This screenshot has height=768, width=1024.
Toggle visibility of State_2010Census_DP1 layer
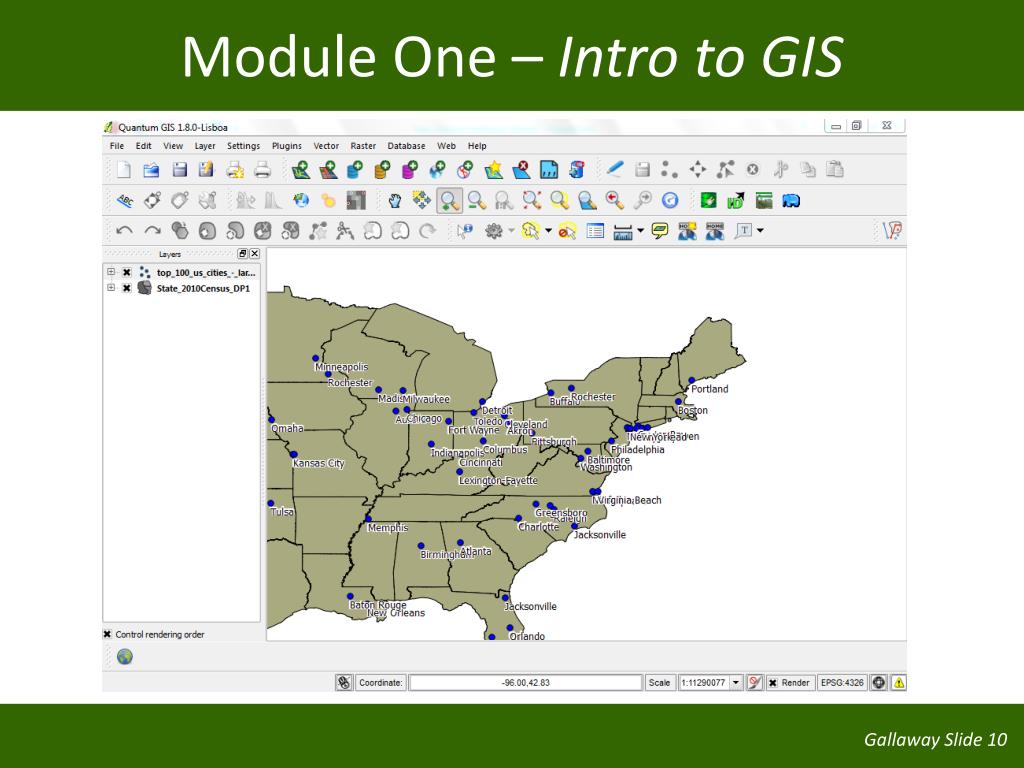(x=127, y=288)
